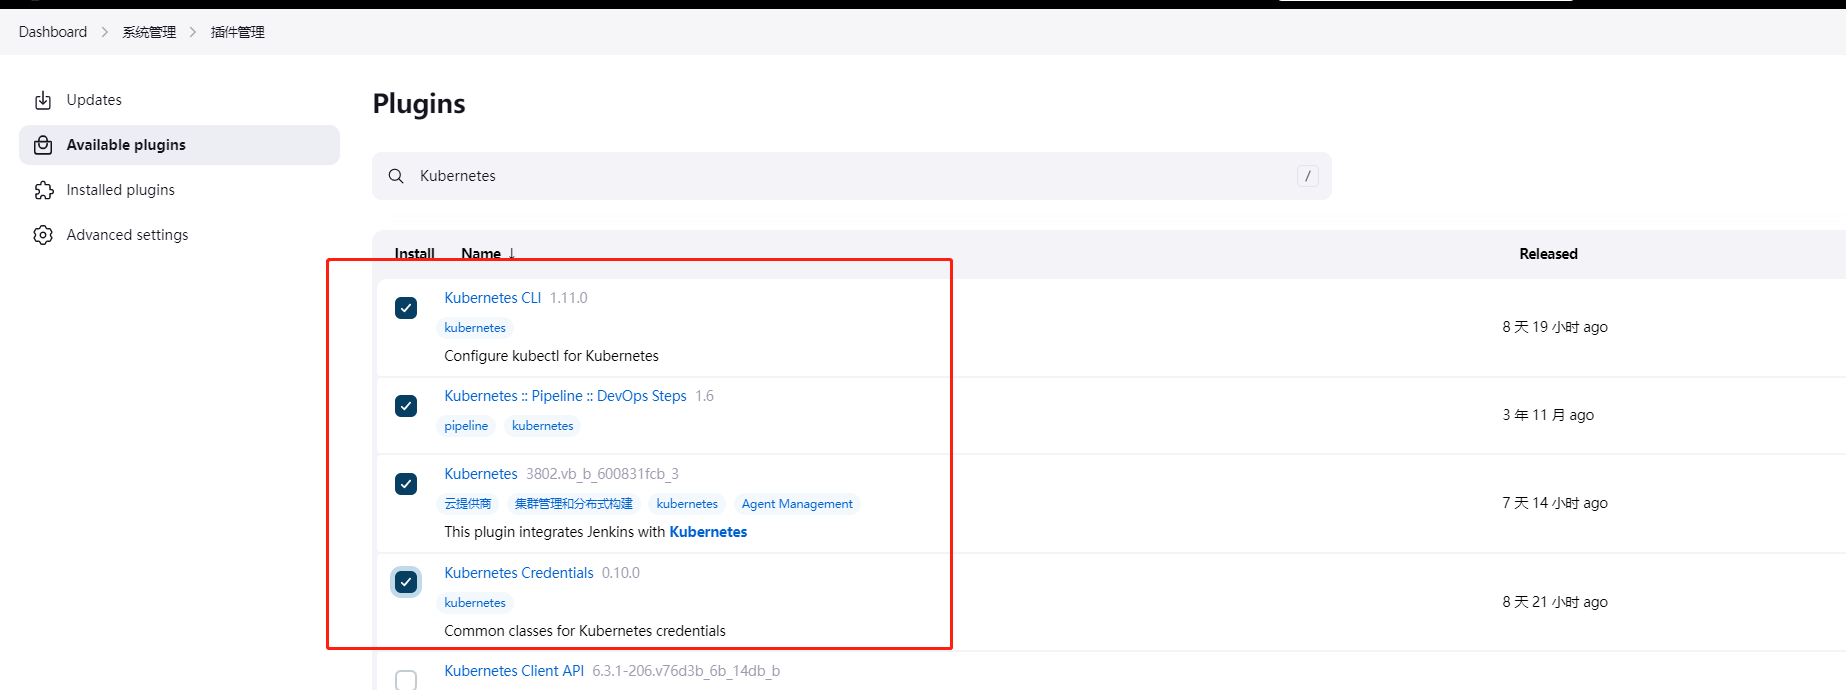
Task: Focus the Kubernetes search field
Action: pyautogui.click(x=852, y=176)
